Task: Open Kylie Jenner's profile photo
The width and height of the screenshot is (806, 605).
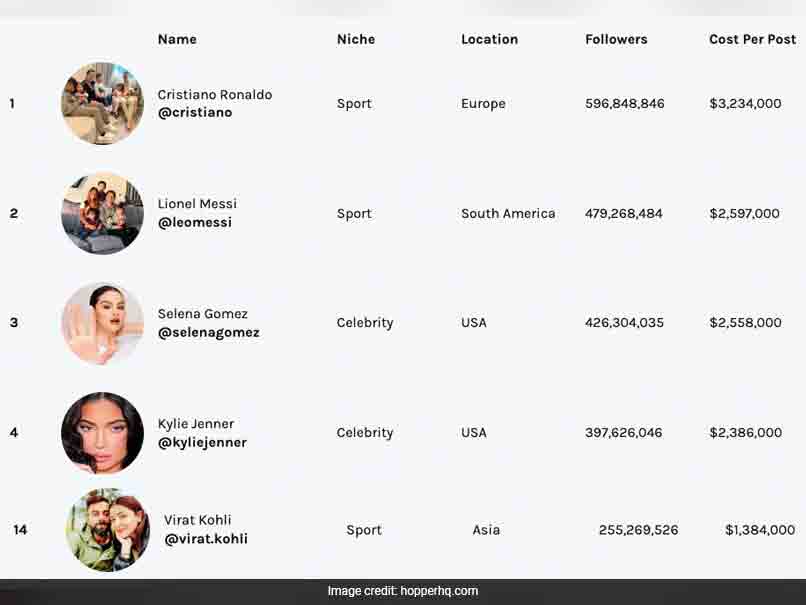Action: coord(102,433)
